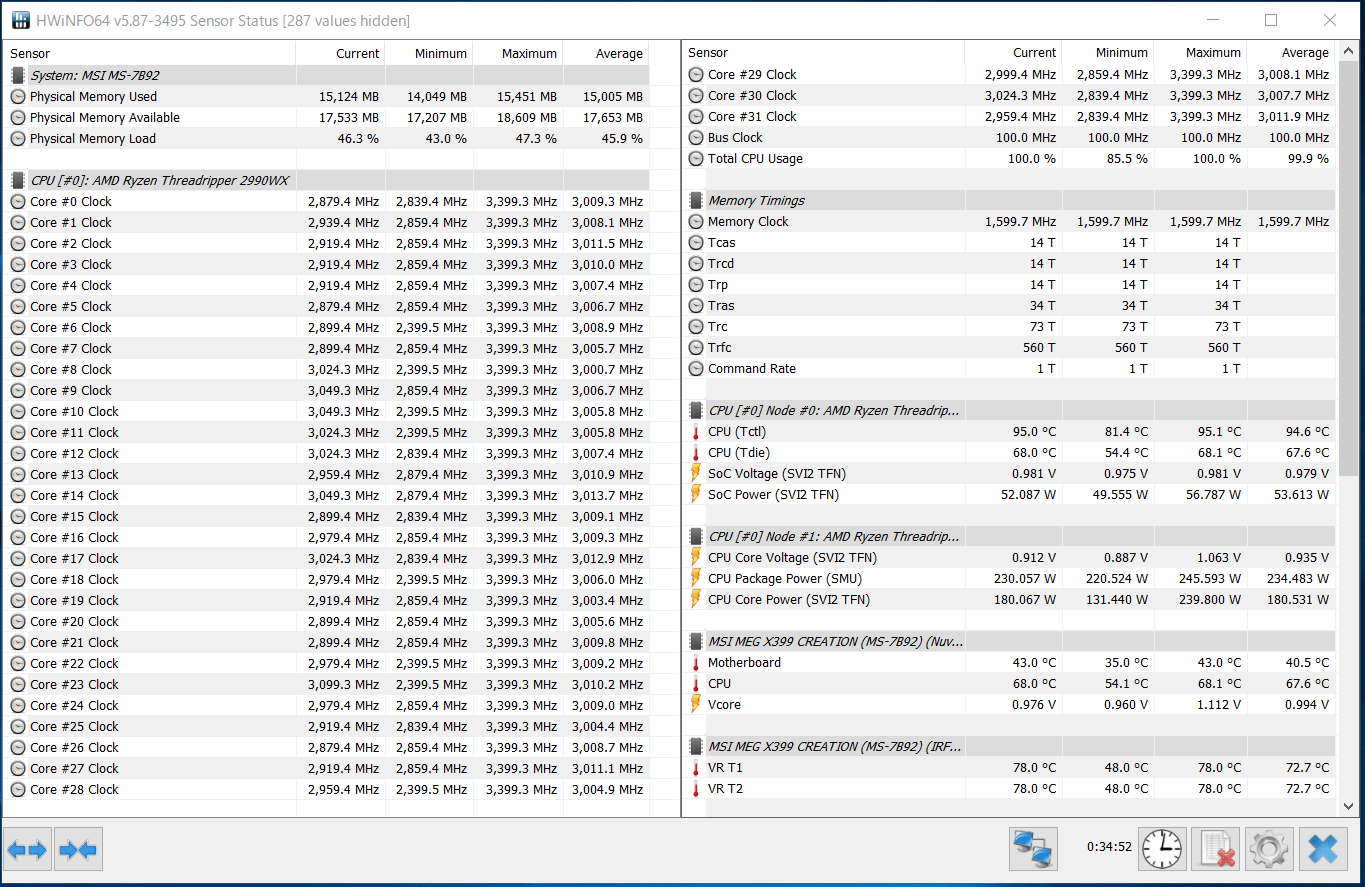Click the chip icon beside Memory Timings
This screenshot has width=1365, height=887.
(696, 201)
